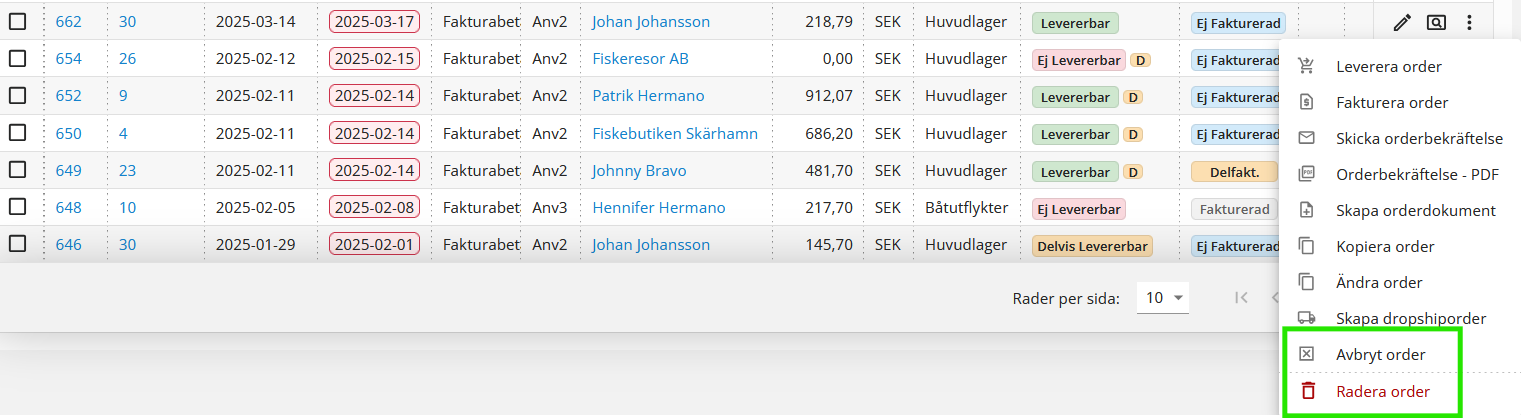Screen dimensions: 1521x418
Task: Click the Delvis Levererbar status badge
Action: coord(1092,246)
